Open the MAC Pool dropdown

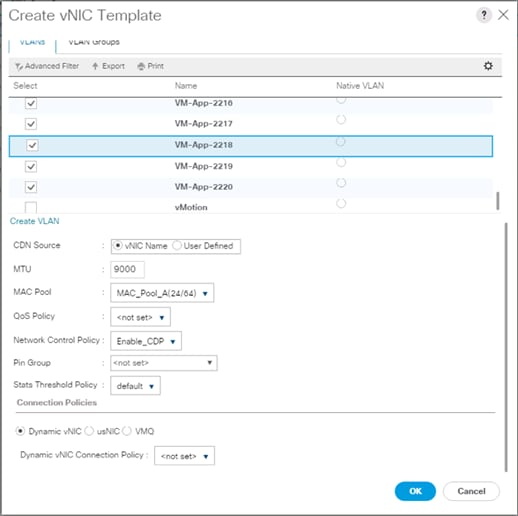tap(162, 293)
